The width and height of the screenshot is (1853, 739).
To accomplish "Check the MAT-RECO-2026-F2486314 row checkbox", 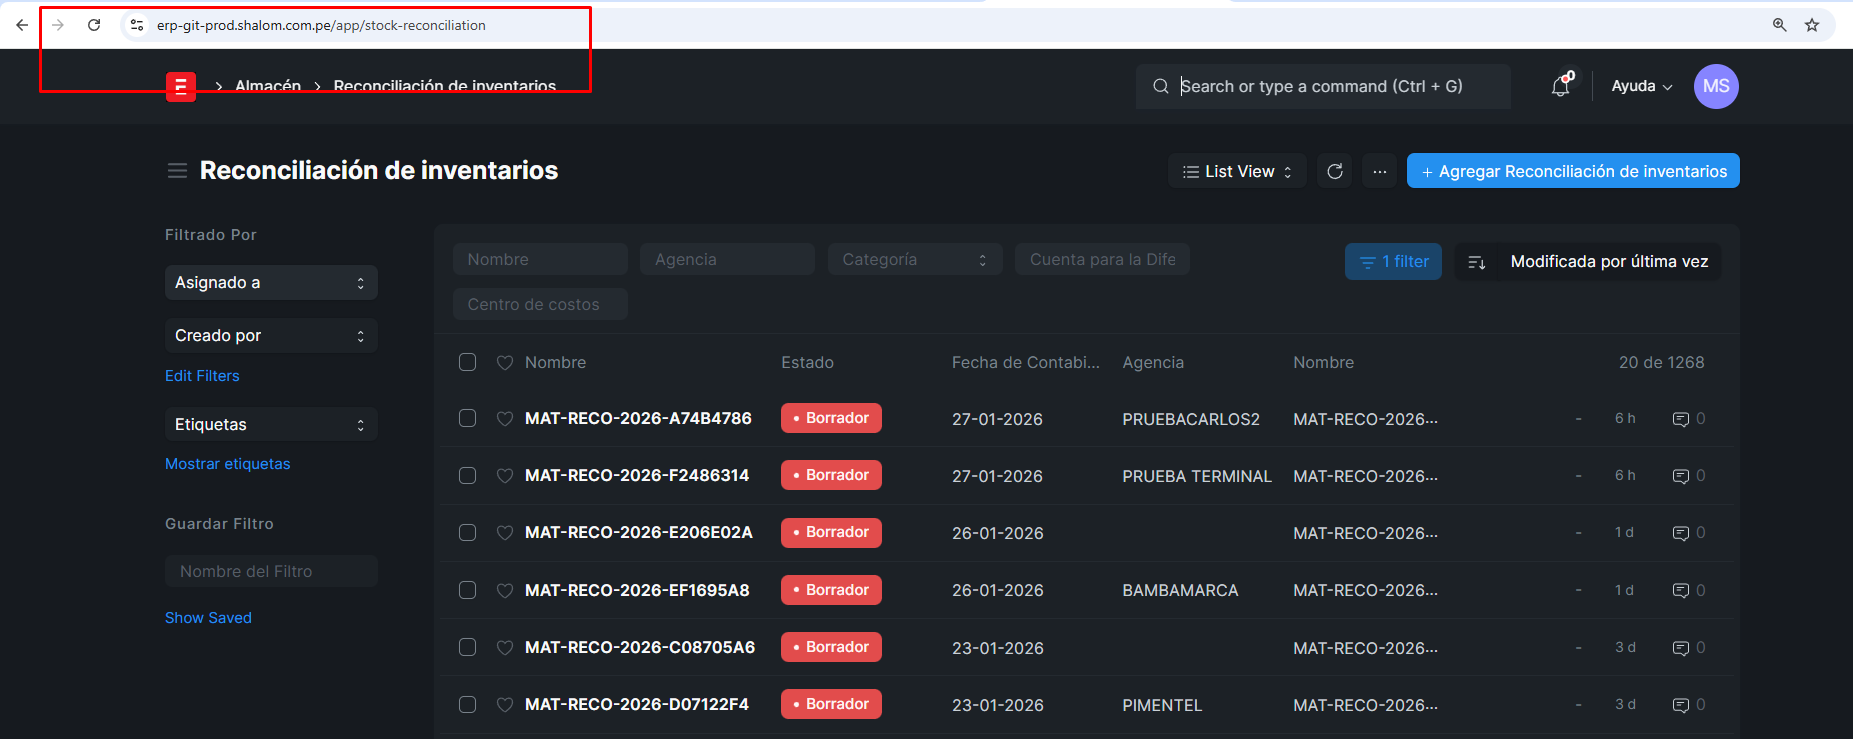I will pyautogui.click(x=467, y=475).
